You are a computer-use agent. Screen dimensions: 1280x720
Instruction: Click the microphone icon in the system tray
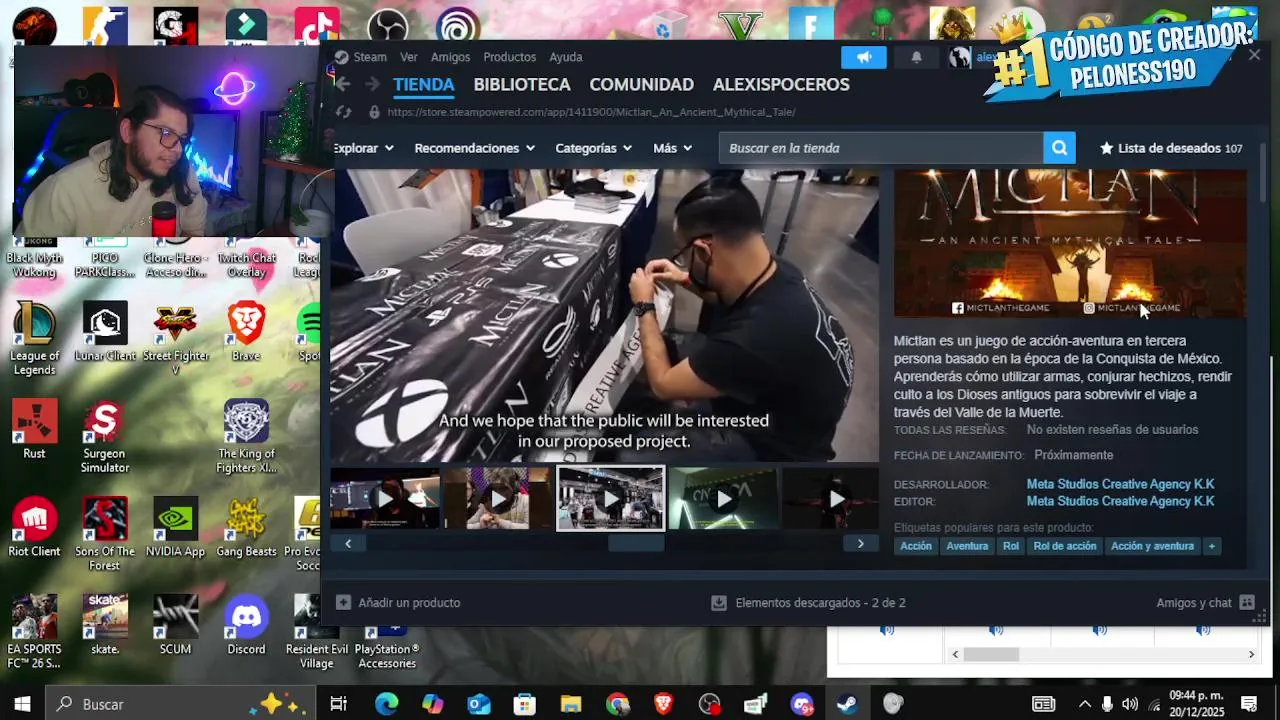(1107, 704)
